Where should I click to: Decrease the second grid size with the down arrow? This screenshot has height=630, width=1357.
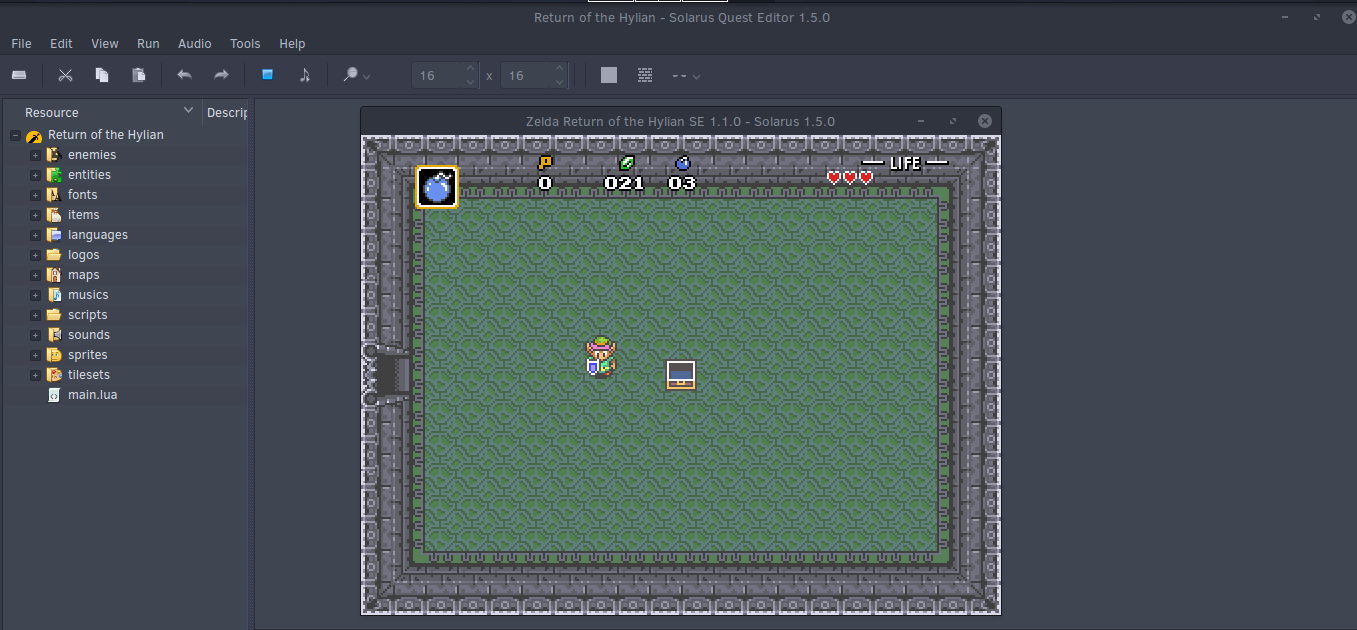coord(560,82)
